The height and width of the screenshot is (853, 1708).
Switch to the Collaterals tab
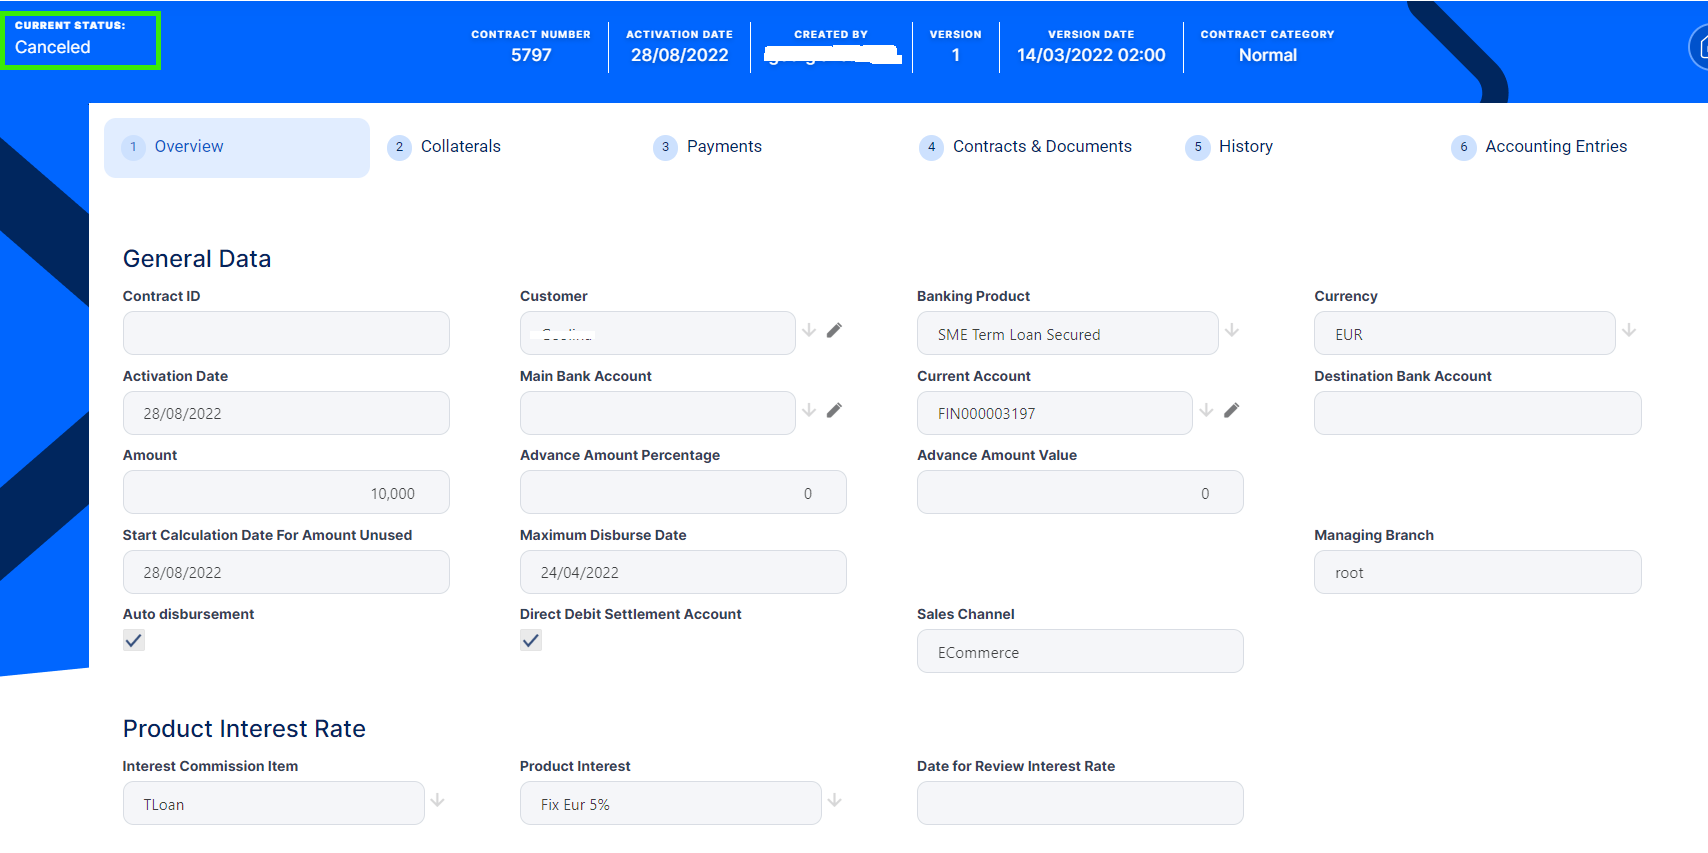[460, 147]
